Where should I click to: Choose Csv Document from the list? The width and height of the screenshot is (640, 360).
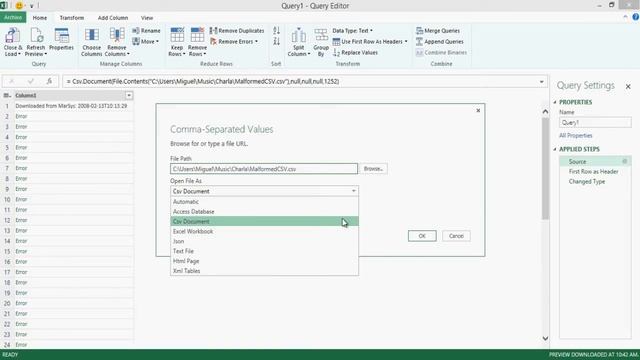[264, 221]
